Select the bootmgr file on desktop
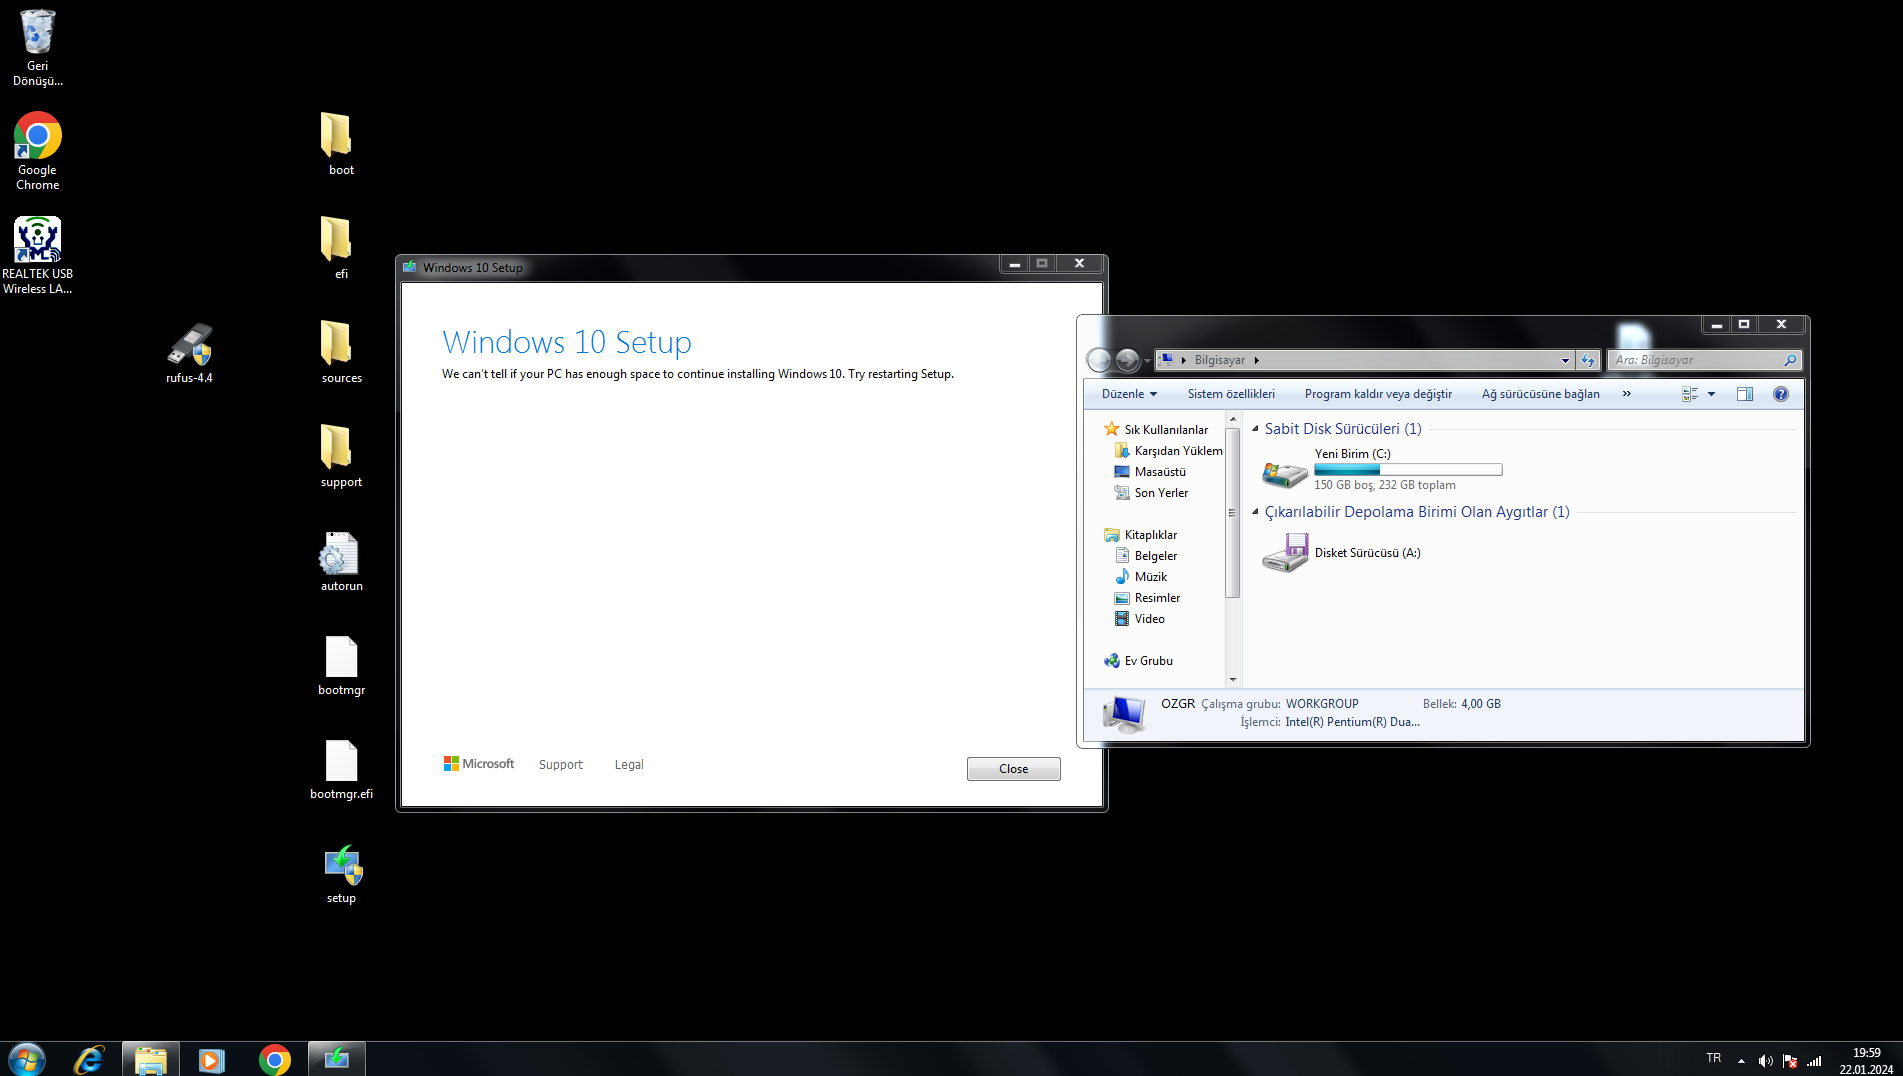Viewport: 1903px width, 1076px height. click(341, 665)
